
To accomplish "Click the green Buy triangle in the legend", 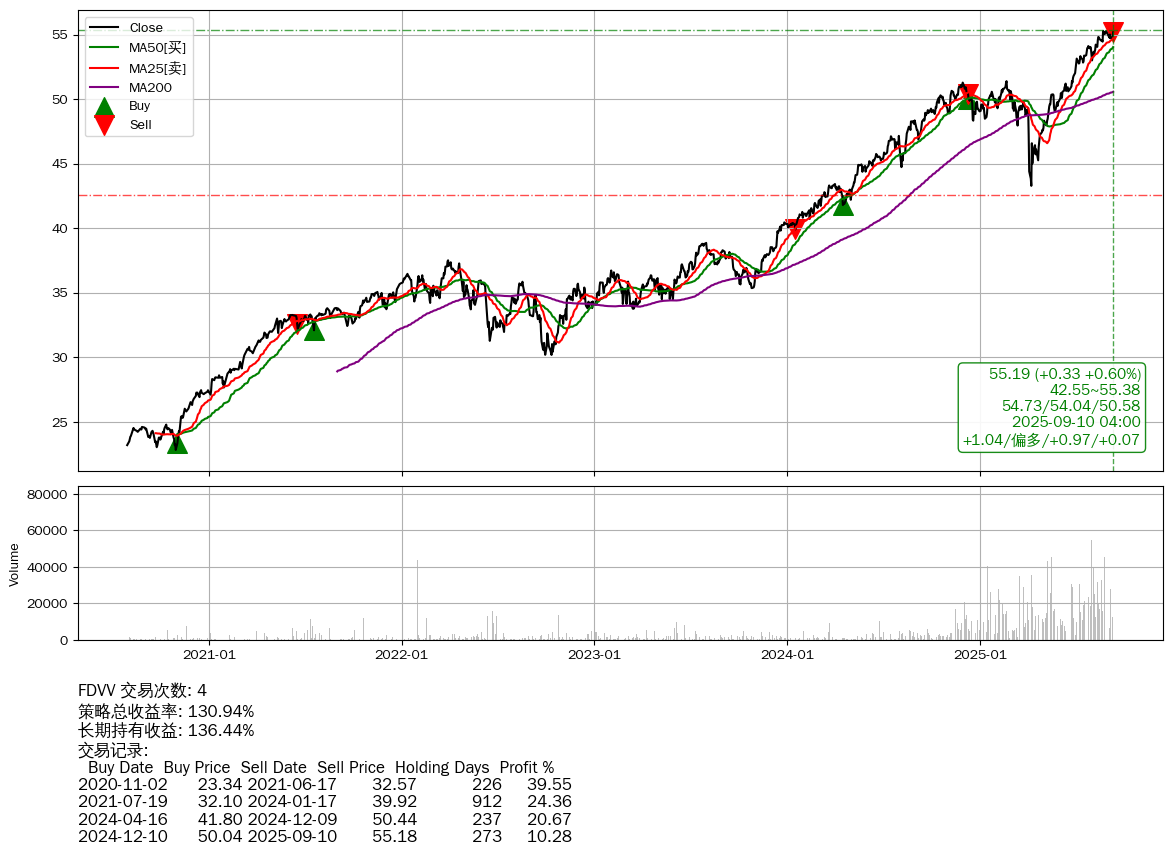I will point(104,106).
